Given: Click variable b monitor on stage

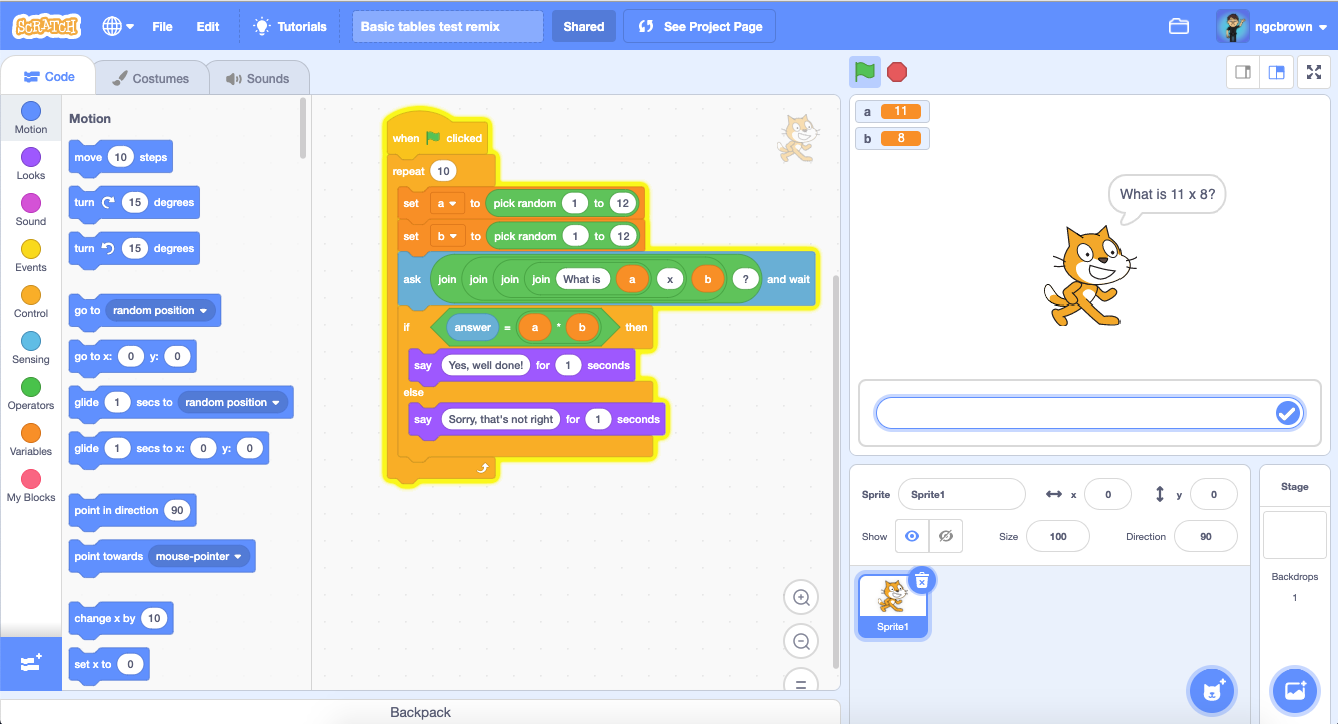Looking at the screenshot, I should click(x=892, y=138).
